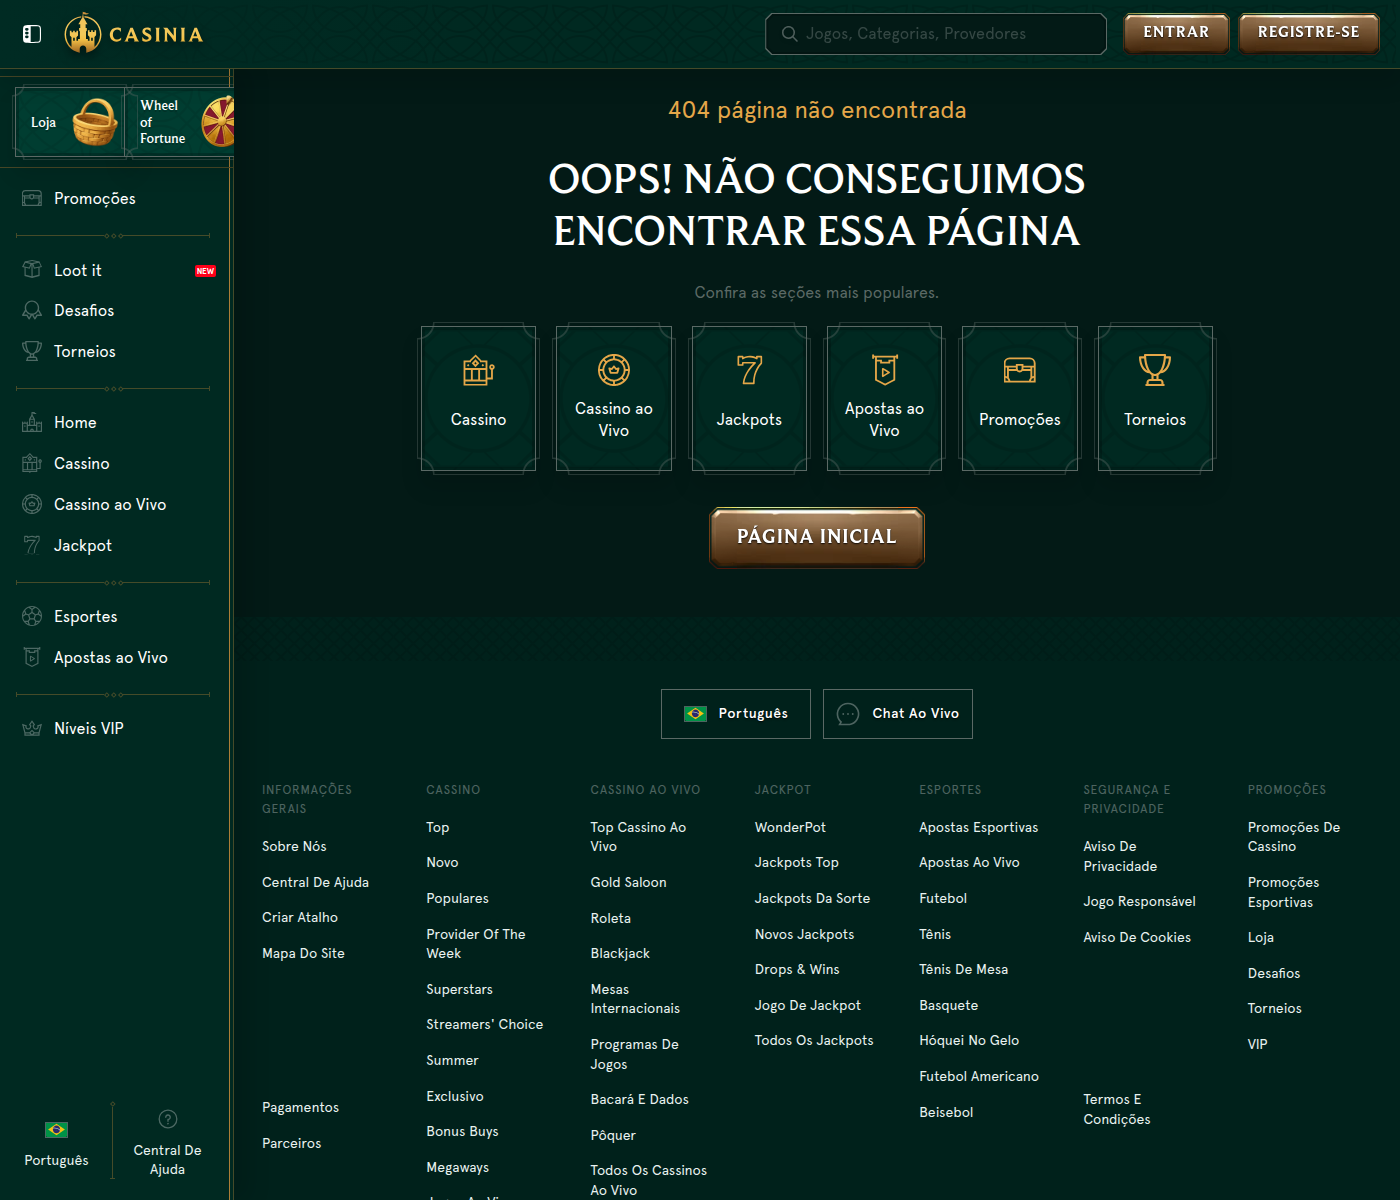Click the search magnifier icon
Viewport: 1400px width, 1200px height.
[790, 34]
